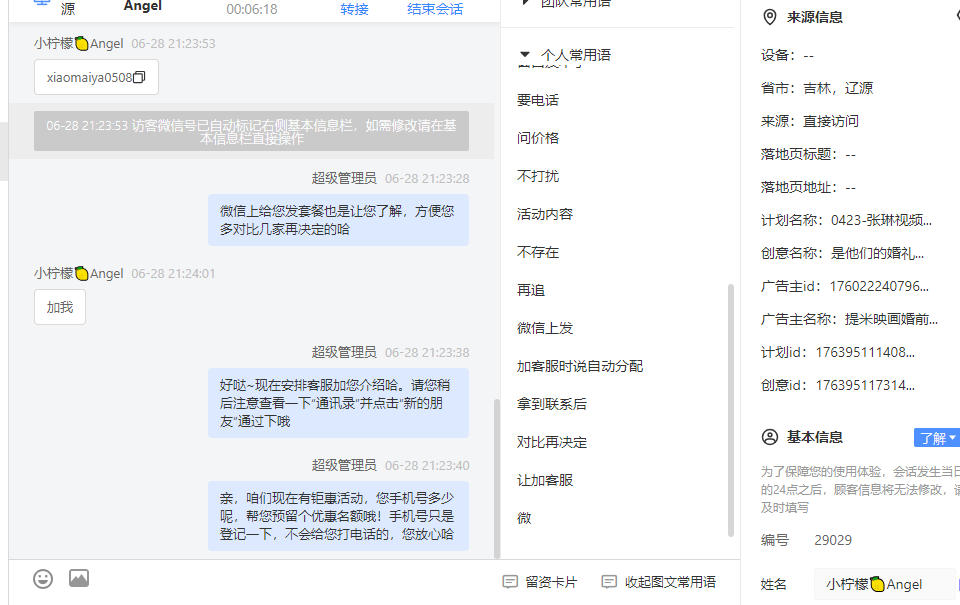Select the 不打扰 quick phrase
Viewport: 960px width, 605px height.
point(538,176)
